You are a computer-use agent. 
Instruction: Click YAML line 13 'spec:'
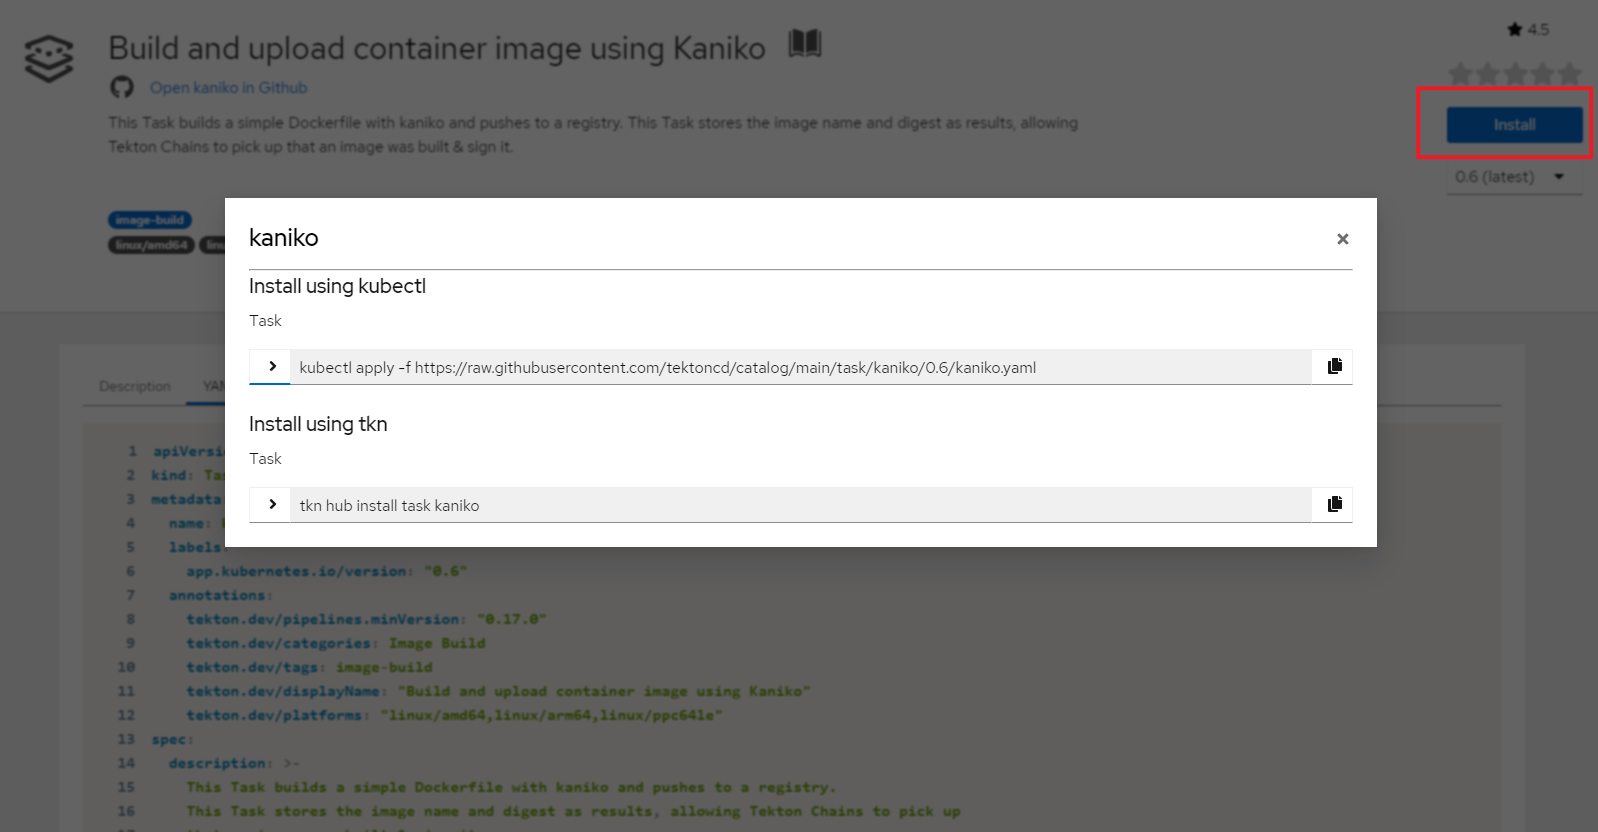pos(172,739)
